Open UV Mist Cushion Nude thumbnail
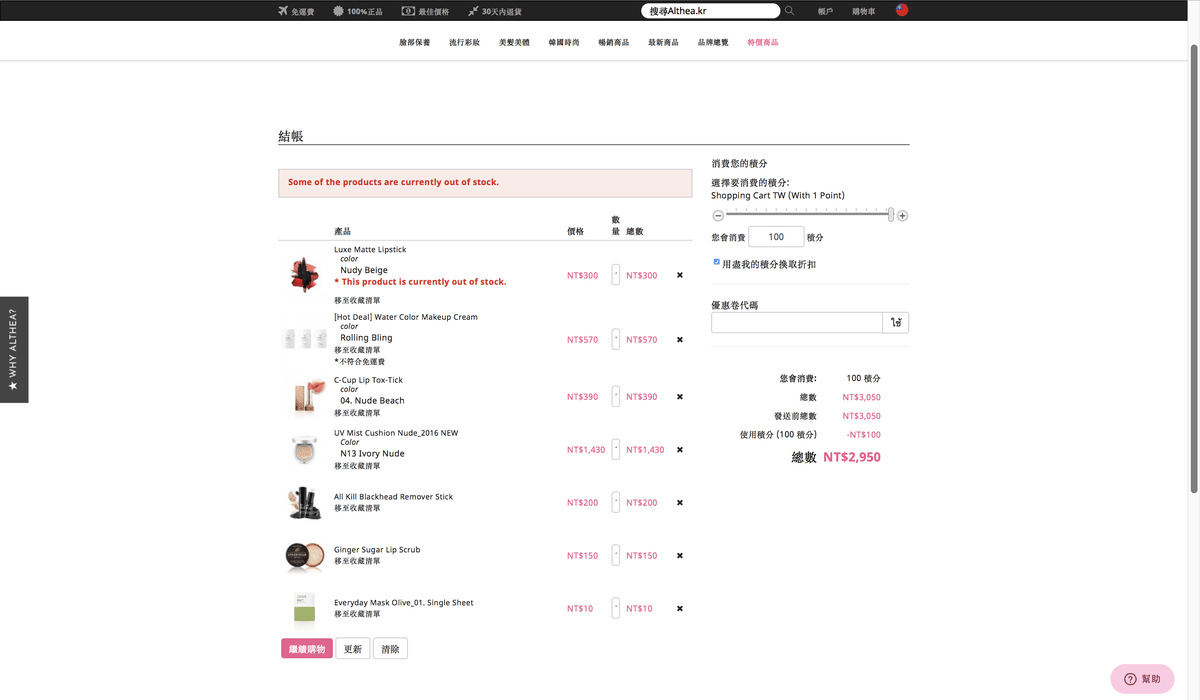1200x700 pixels. (303, 450)
